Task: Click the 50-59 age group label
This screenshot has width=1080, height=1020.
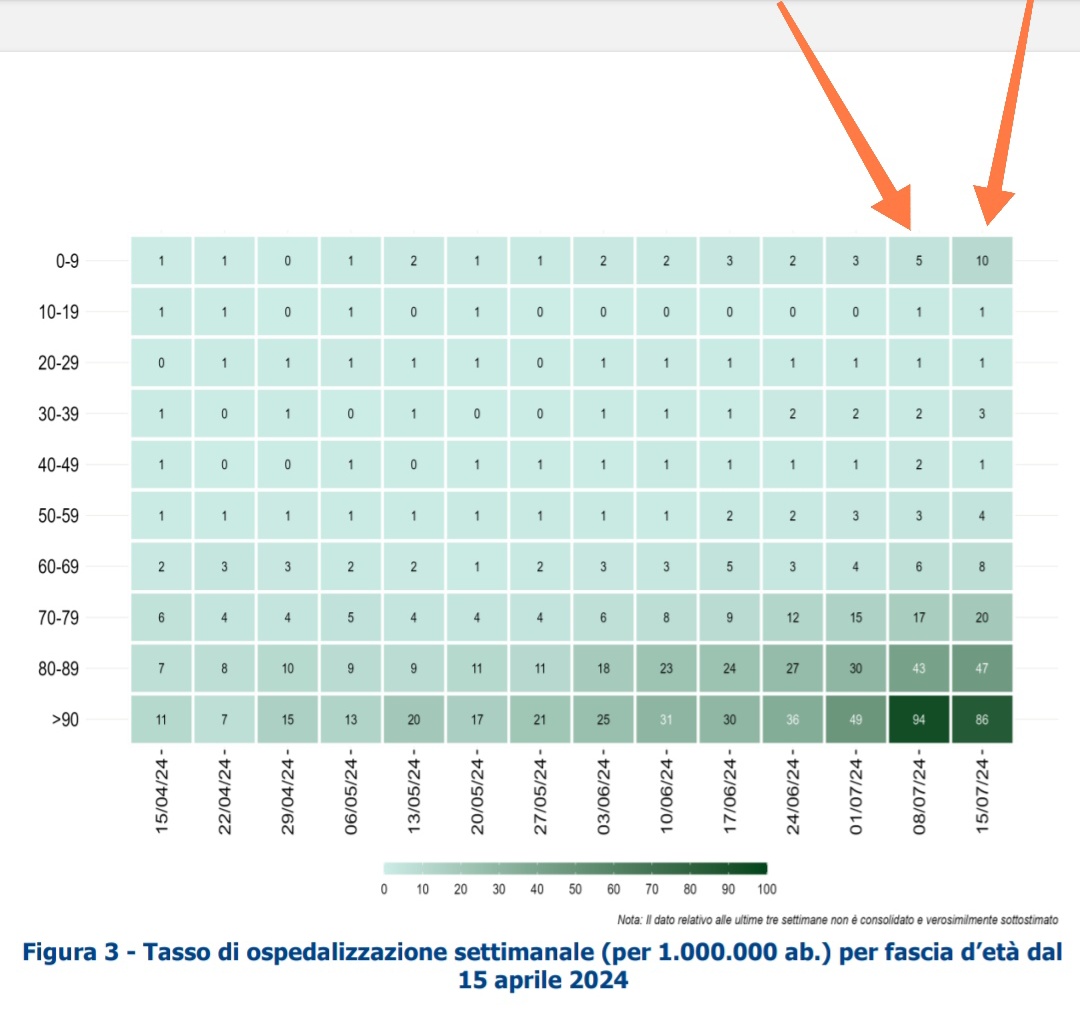Action: pos(59,516)
